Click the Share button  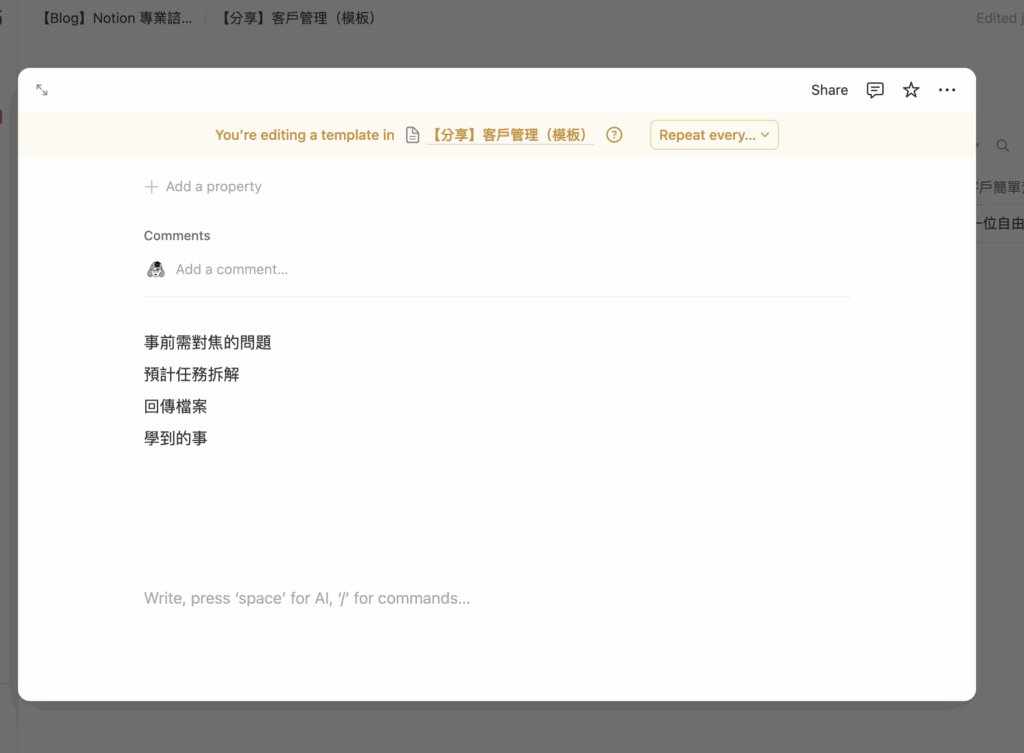point(829,90)
